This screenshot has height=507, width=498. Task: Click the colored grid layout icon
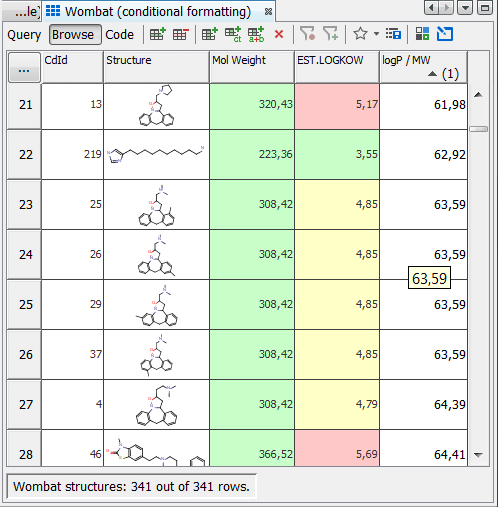(422, 34)
